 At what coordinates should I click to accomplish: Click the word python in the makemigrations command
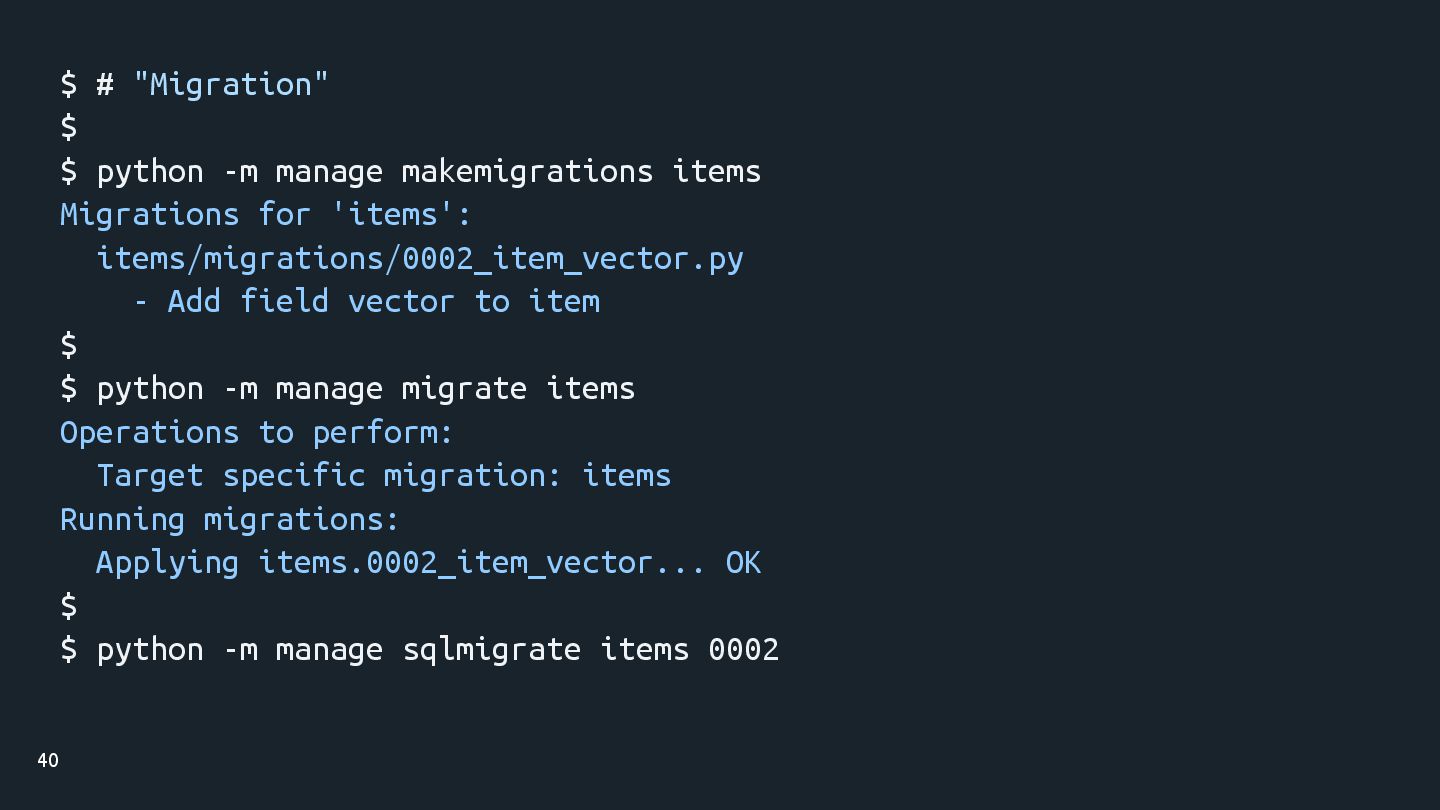(149, 171)
